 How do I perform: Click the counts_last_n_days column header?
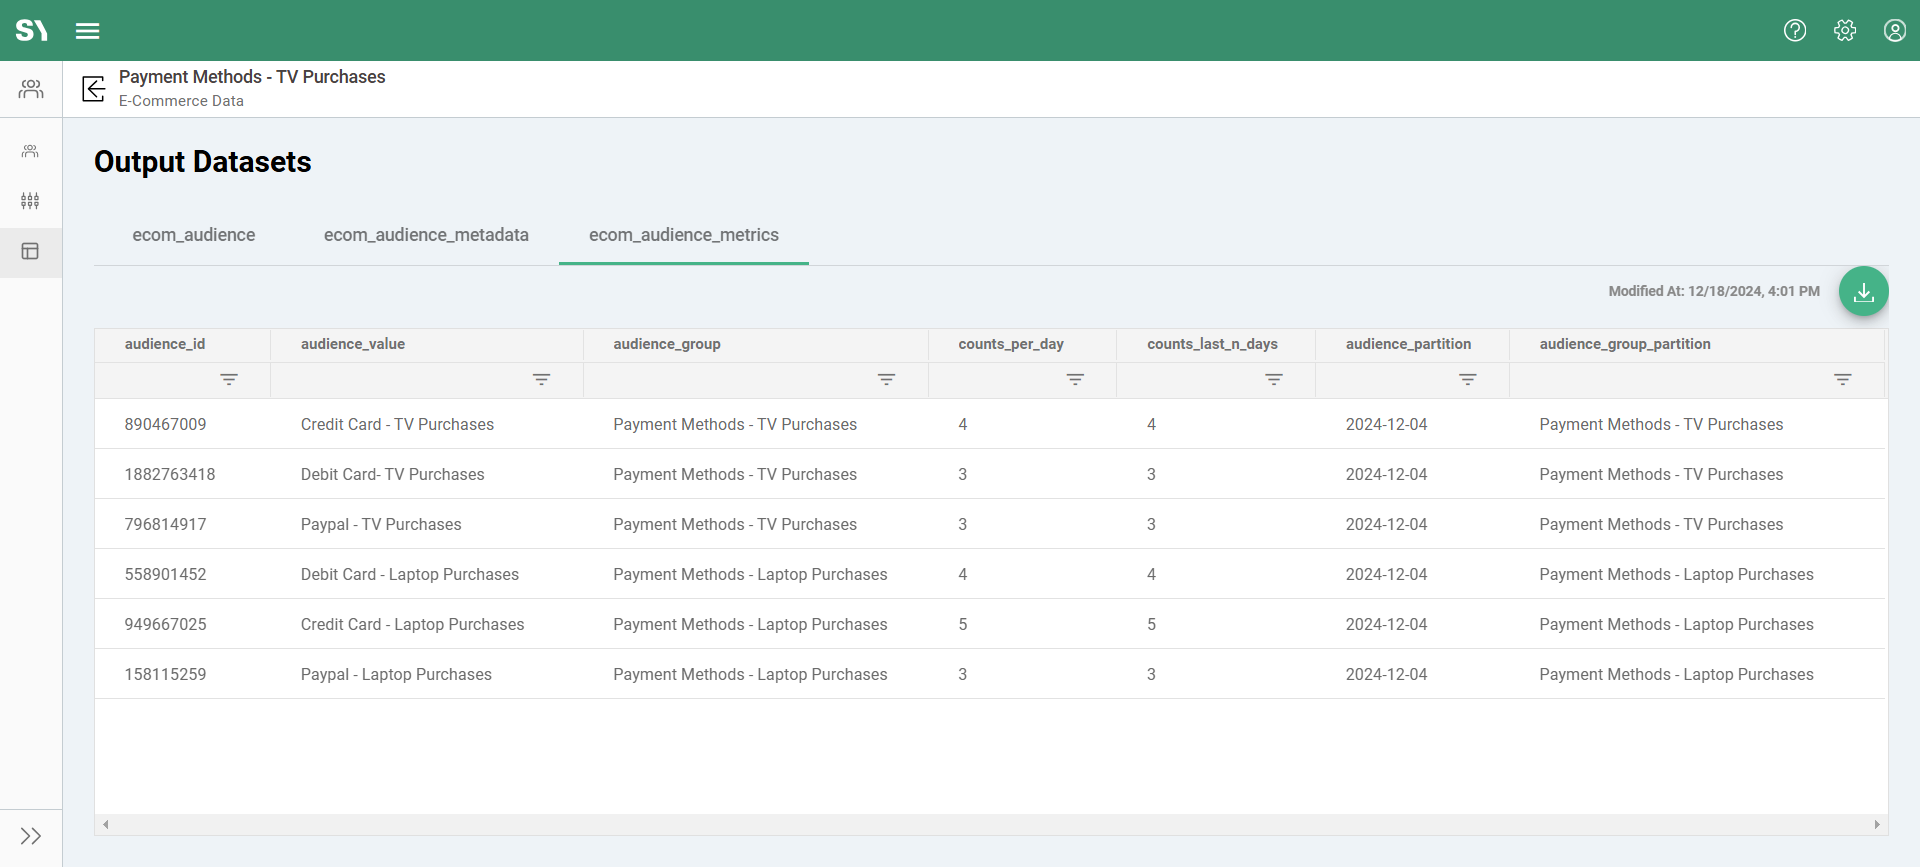[1212, 344]
